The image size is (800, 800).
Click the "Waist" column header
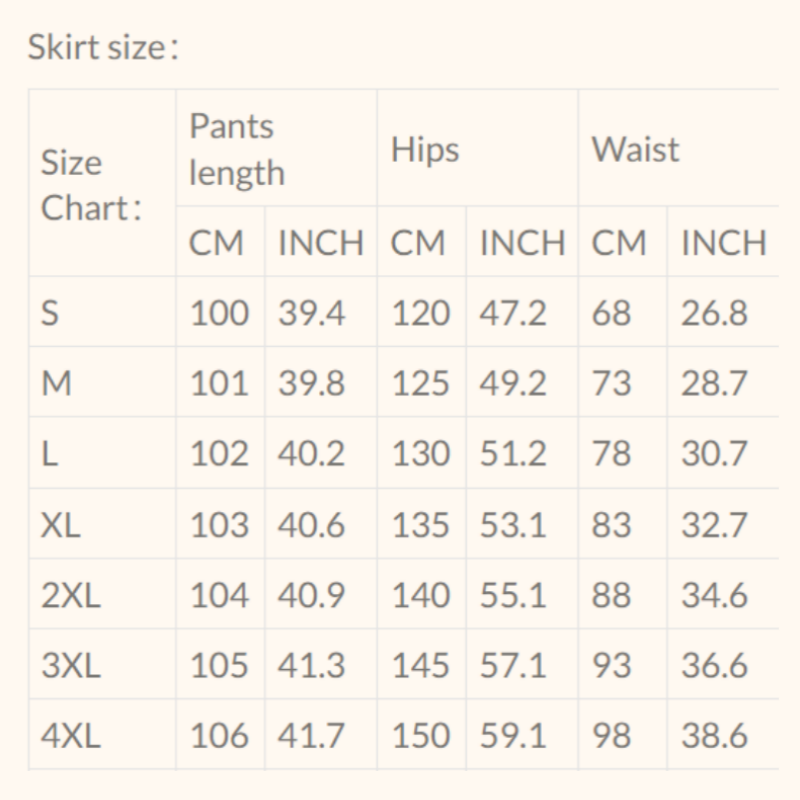pyautogui.click(x=635, y=150)
